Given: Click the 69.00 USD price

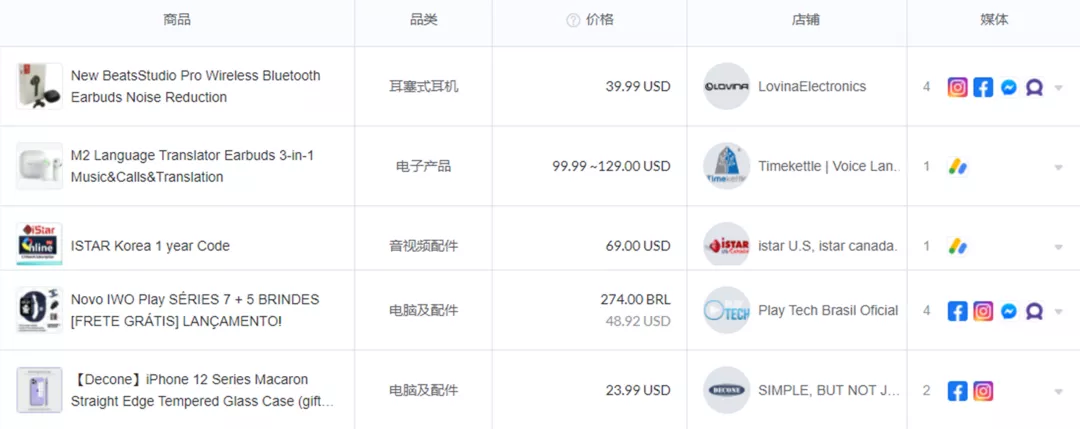Looking at the screenshot, I should coord(638,246).
